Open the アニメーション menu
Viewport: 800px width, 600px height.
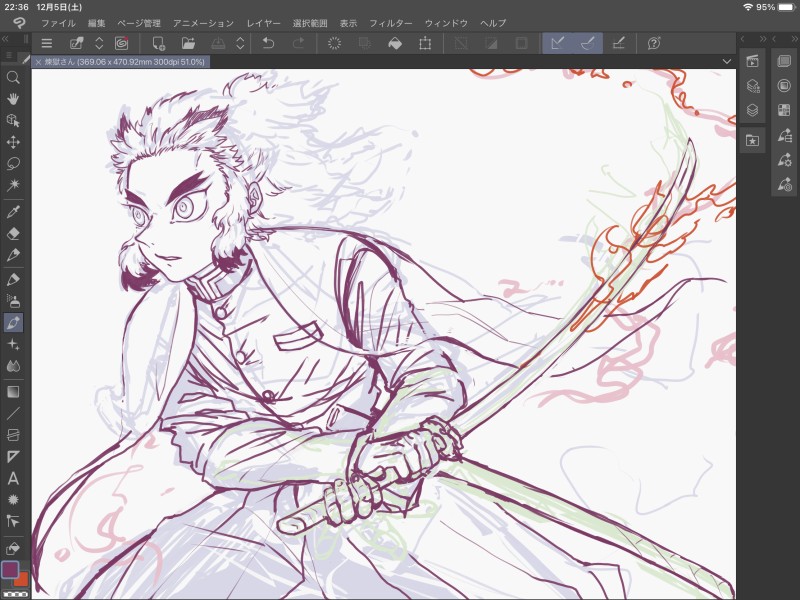(203, 23)
